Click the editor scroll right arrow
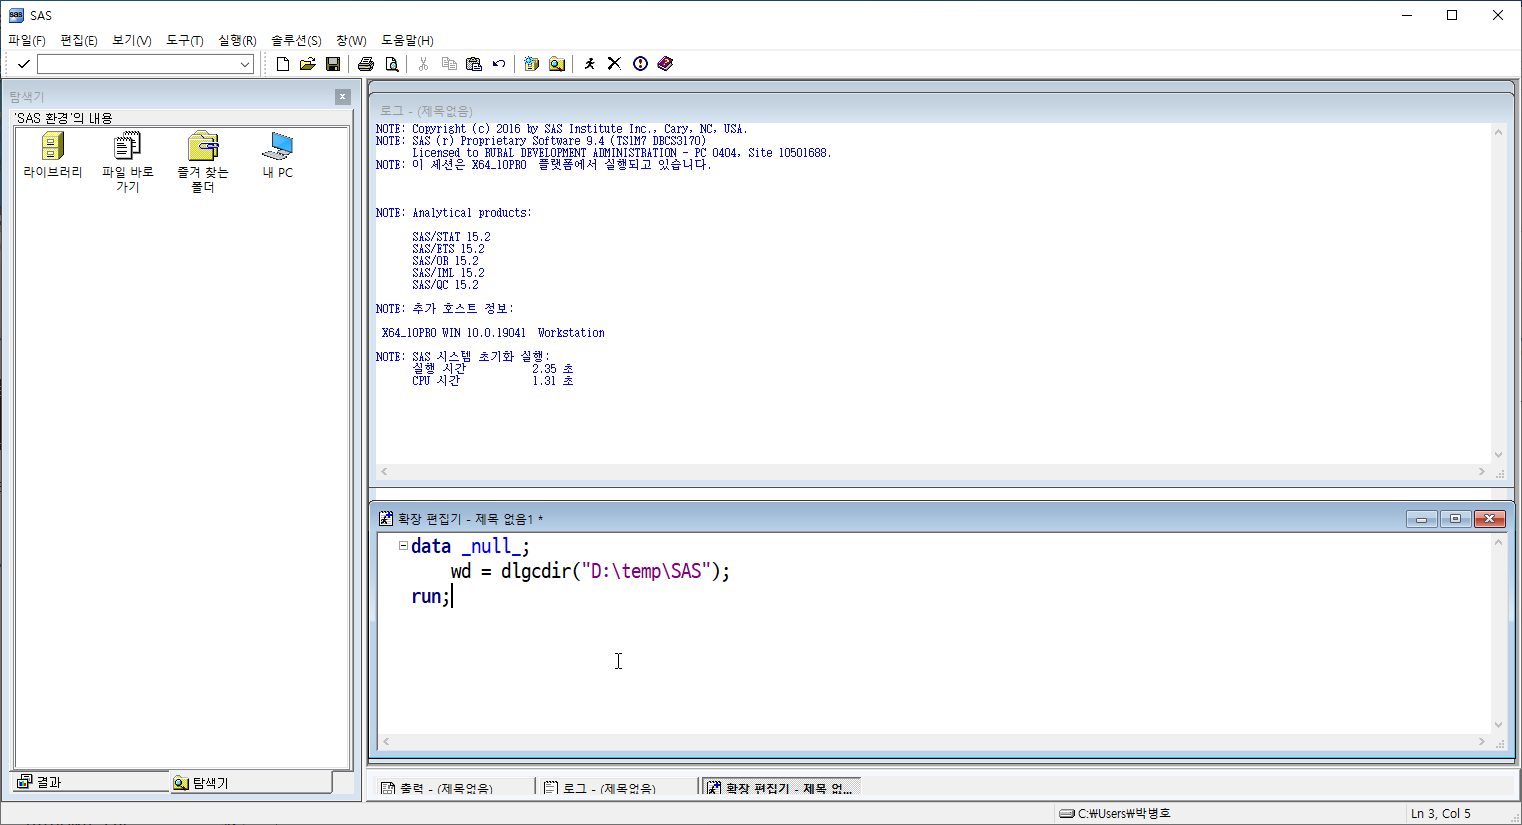 click(x=1482, y=742)
